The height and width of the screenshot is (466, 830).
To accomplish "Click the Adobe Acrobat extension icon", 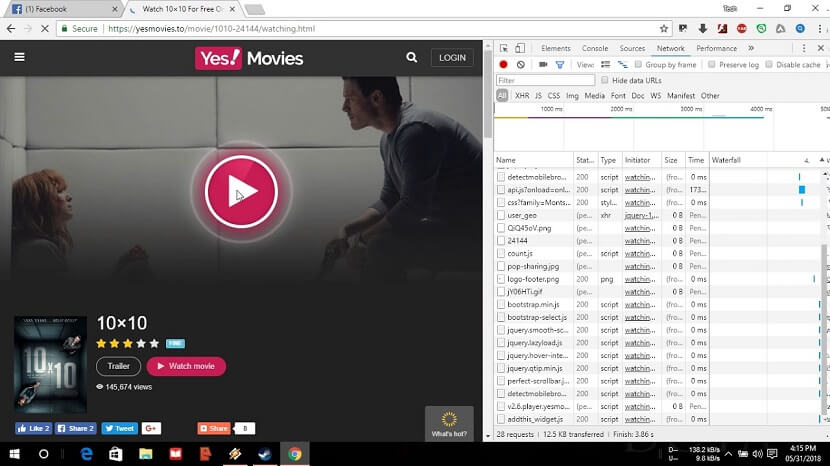I will 722,29.
